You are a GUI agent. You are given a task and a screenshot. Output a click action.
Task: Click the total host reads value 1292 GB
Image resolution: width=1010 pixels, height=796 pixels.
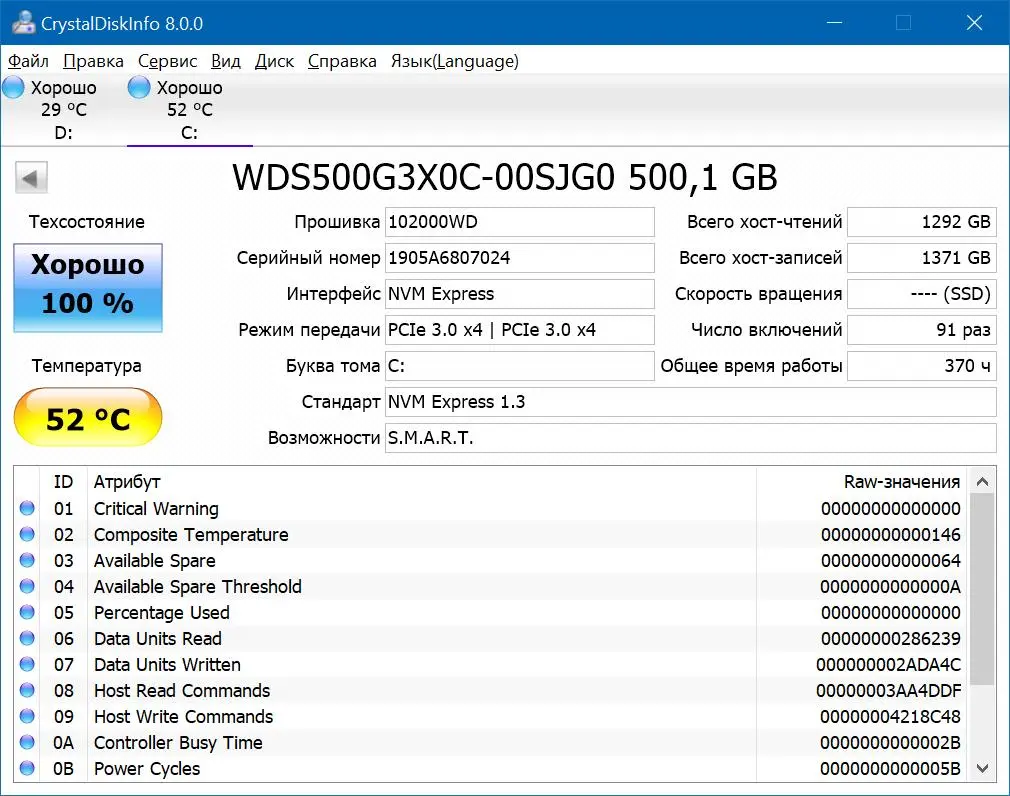click(922, 222)
